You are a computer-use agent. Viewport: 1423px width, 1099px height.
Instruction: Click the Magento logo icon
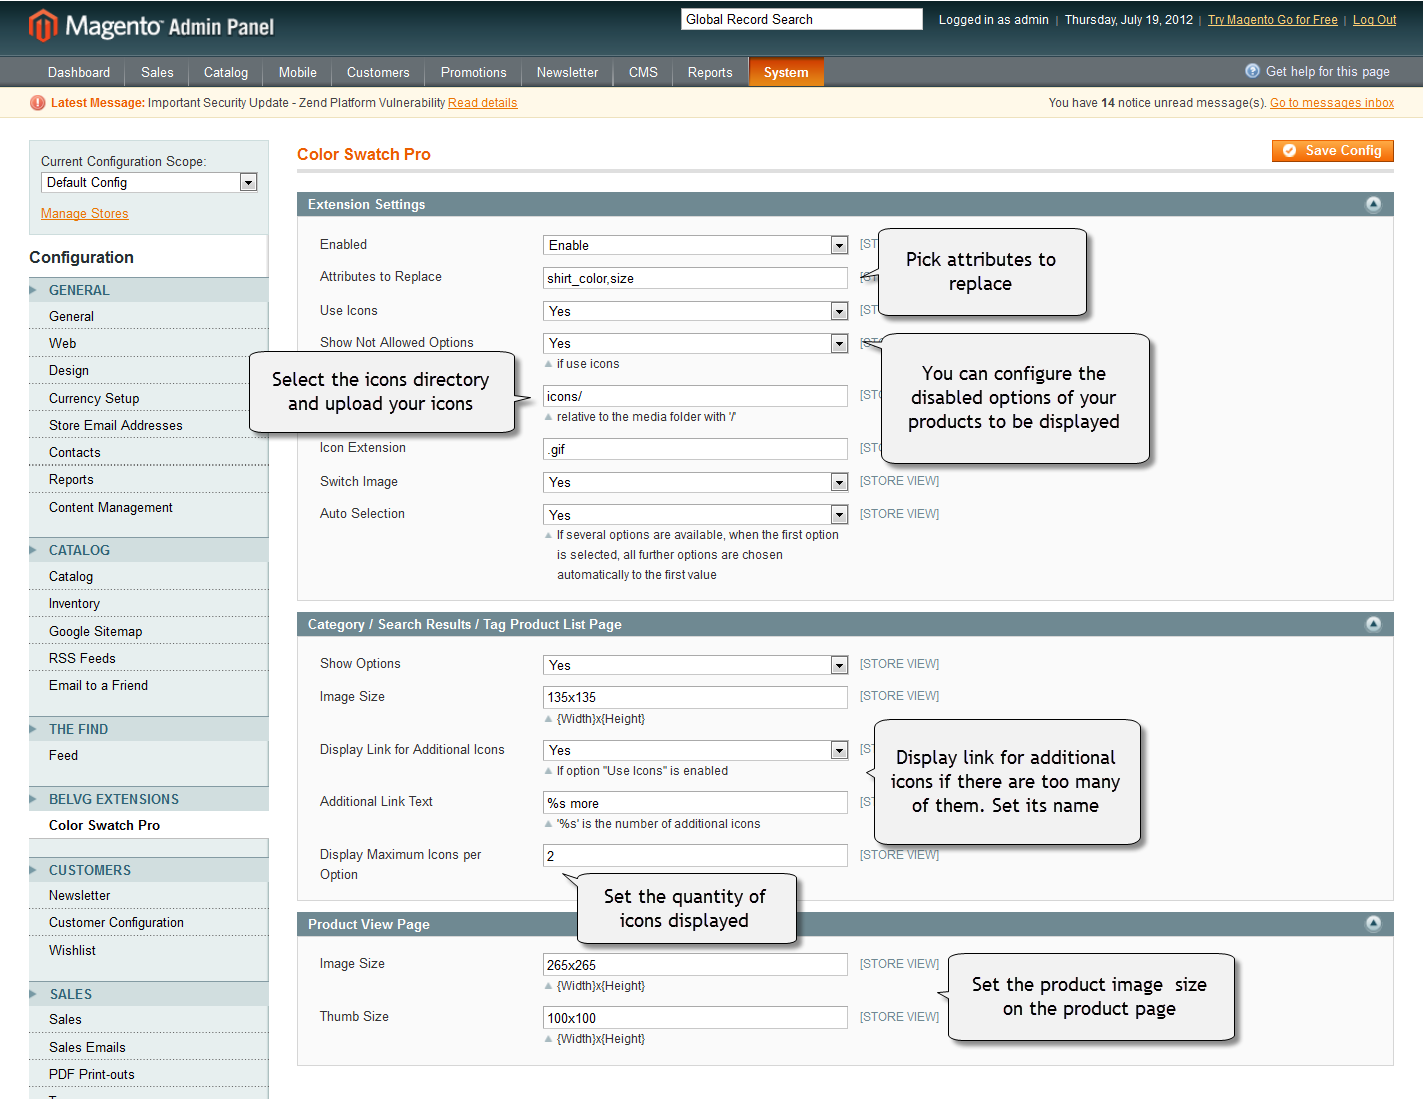43,26
